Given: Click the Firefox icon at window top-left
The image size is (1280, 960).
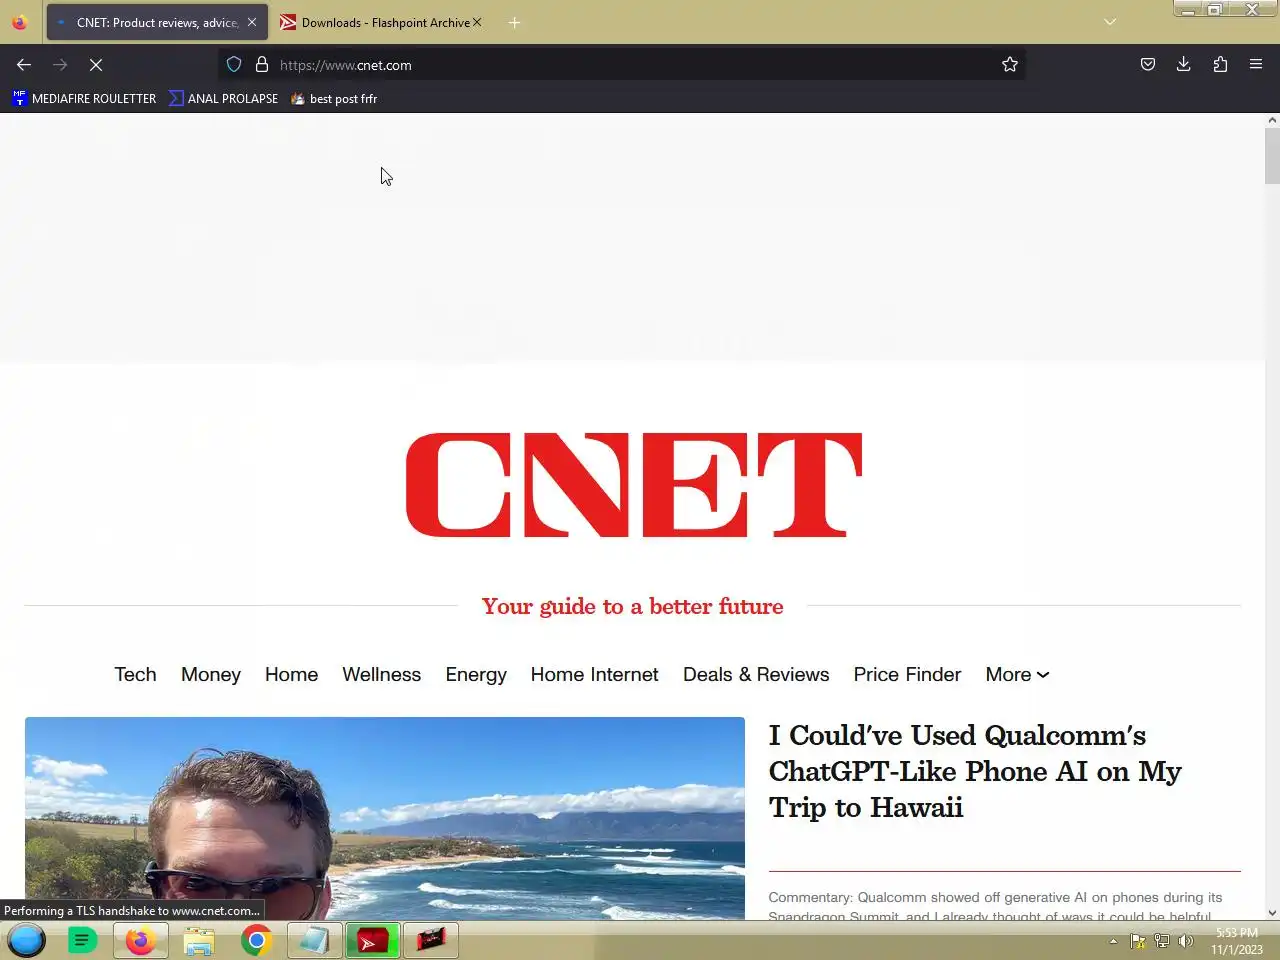Looking at the screenshot, I should click(19, 22).
